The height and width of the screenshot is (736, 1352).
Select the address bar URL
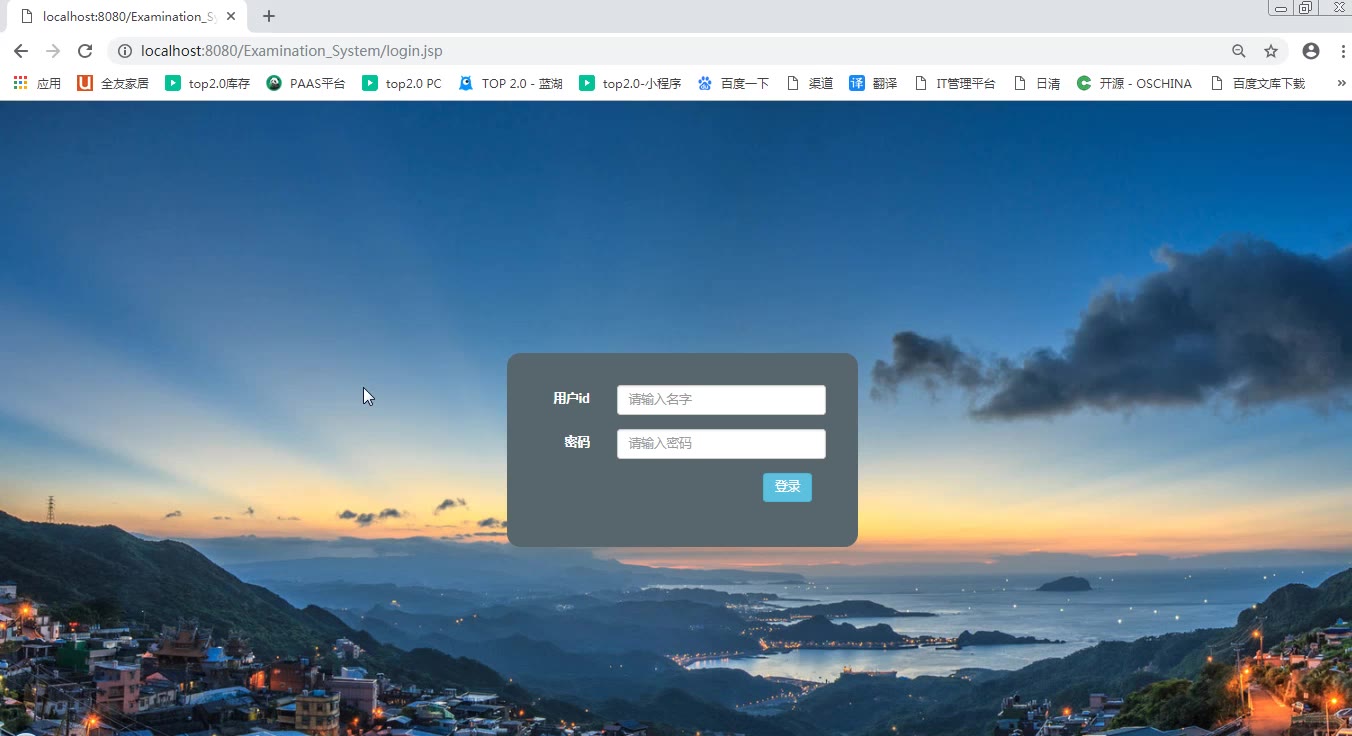point(292,51)
